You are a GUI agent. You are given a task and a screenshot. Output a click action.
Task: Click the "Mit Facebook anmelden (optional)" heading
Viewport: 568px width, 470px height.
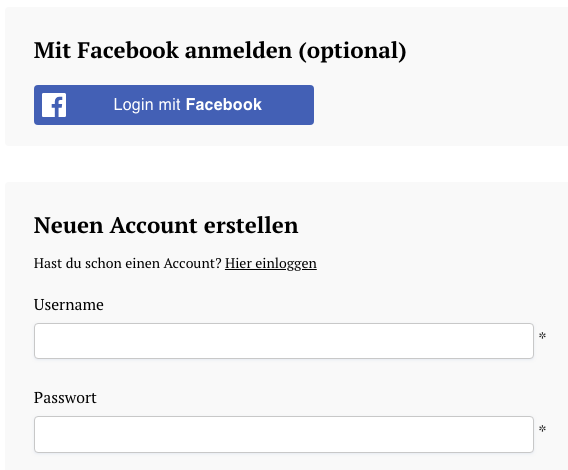(x=220, y=50)
